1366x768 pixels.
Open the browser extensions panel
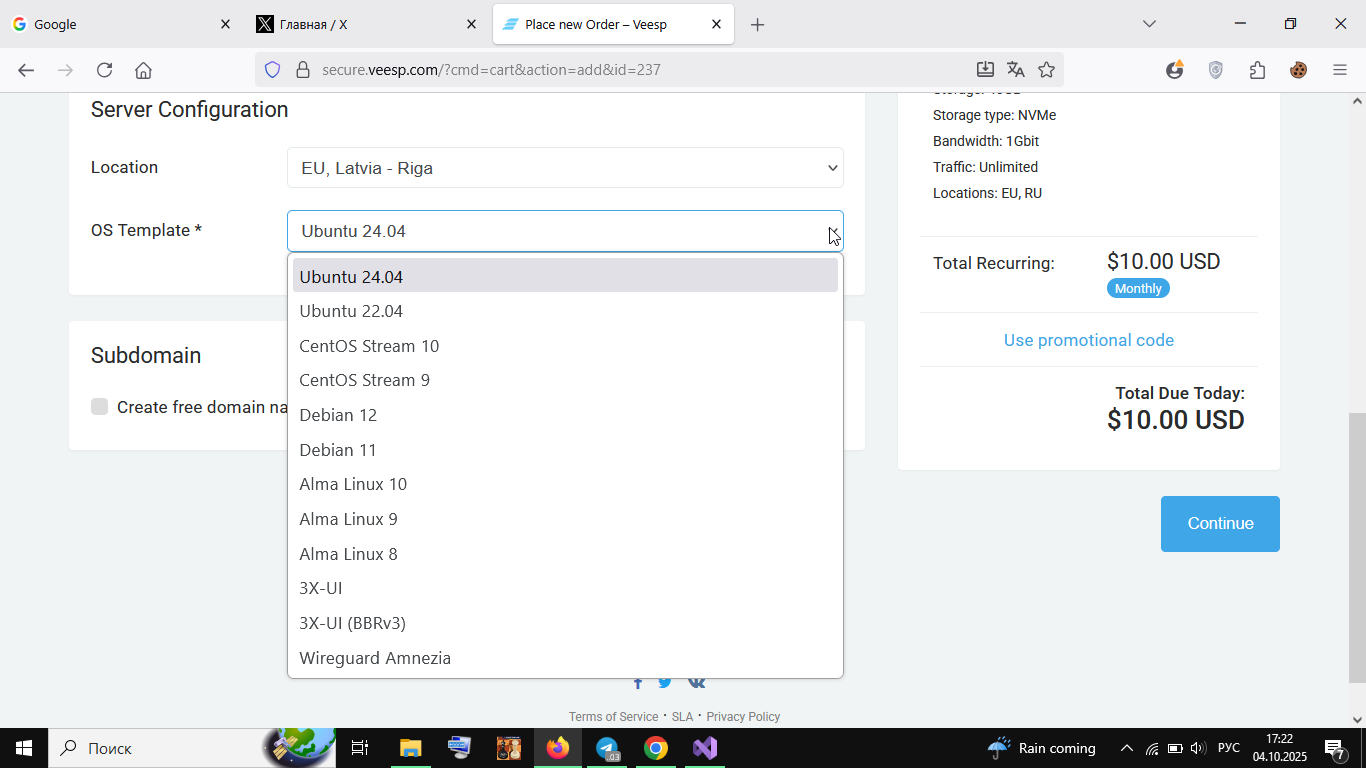1257,70
